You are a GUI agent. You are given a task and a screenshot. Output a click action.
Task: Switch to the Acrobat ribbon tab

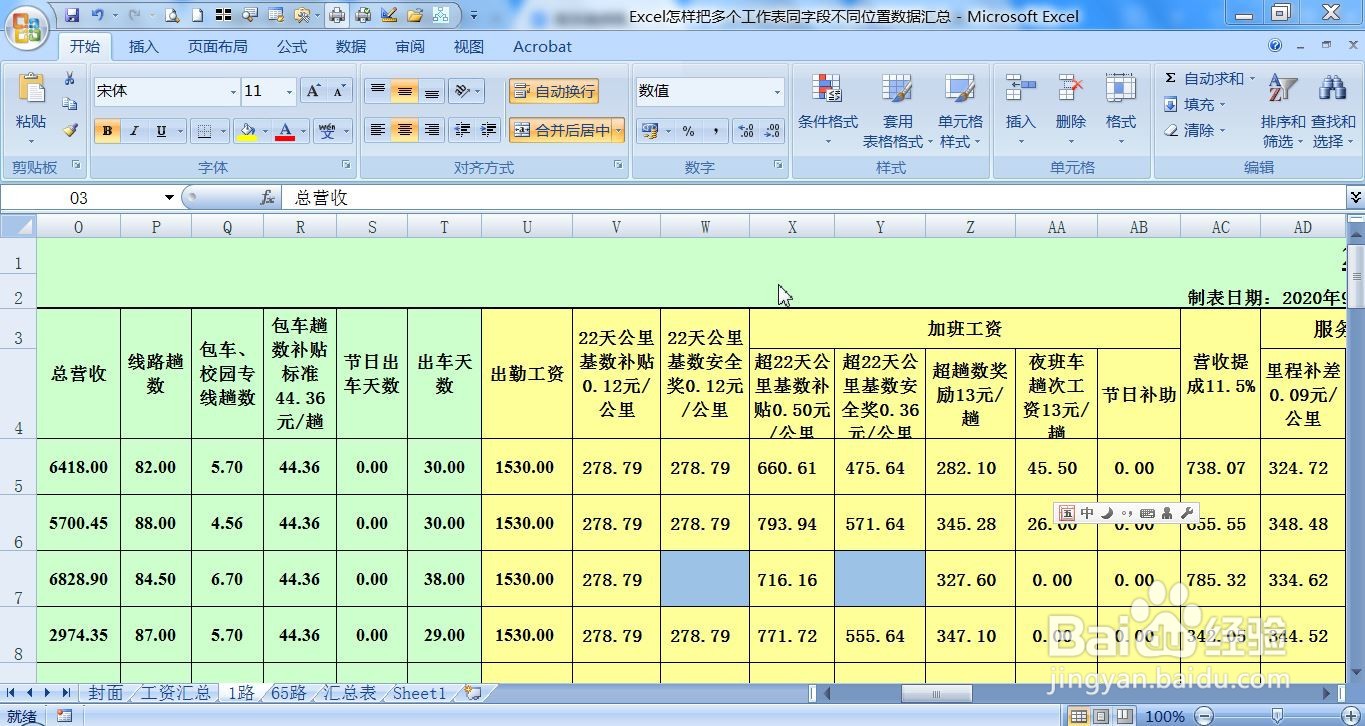coord(542,46)
